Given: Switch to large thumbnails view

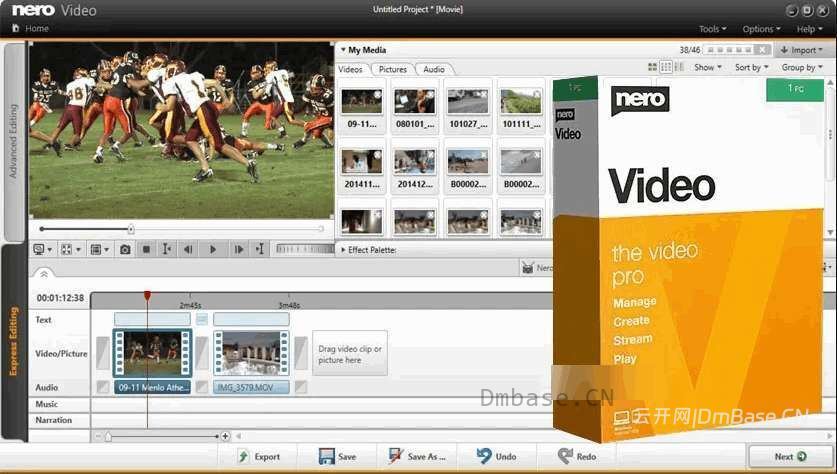Looking at the screenshot, I should tap(652, 67).
